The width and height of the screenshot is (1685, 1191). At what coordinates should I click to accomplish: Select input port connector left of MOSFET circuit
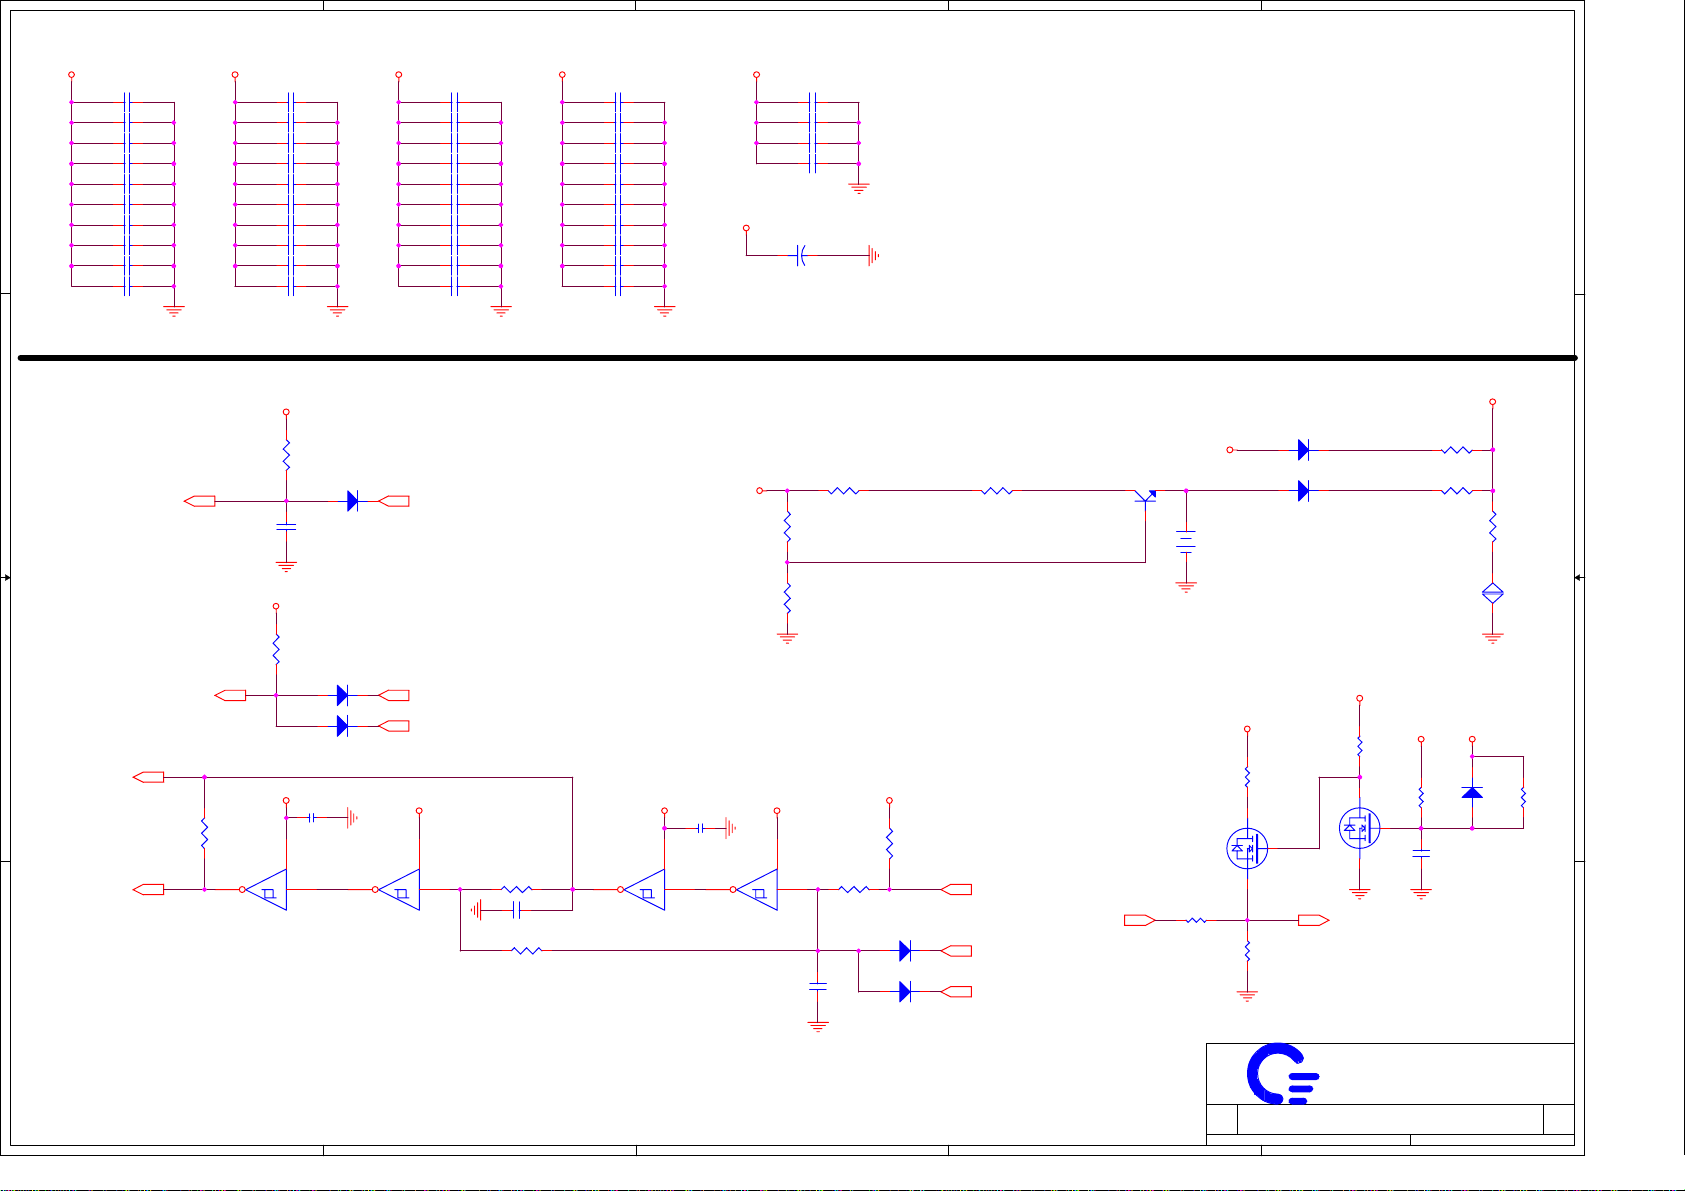[x=1140, y=920]
